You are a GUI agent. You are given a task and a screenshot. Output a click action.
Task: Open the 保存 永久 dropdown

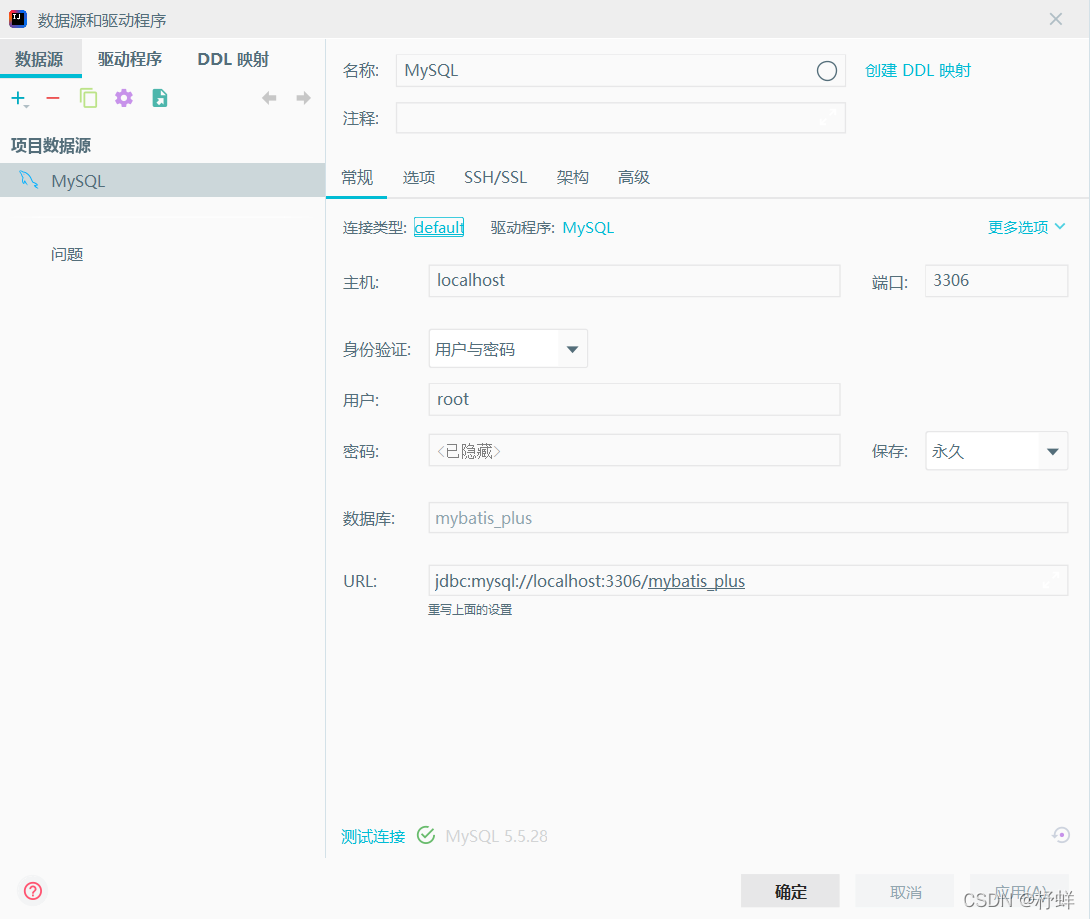click(x=996, y=451)
